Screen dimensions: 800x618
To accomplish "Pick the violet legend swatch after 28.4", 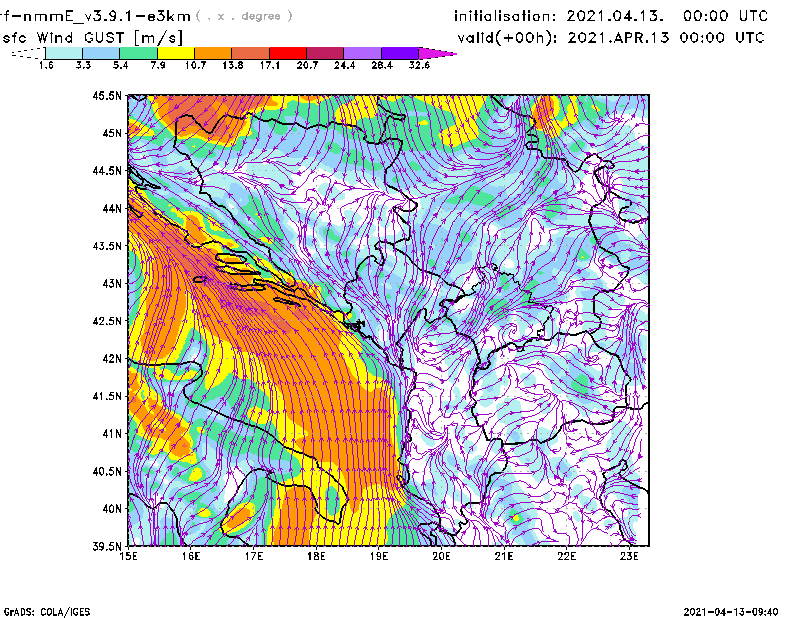I will pyautogui.click(x=399, y=53).
